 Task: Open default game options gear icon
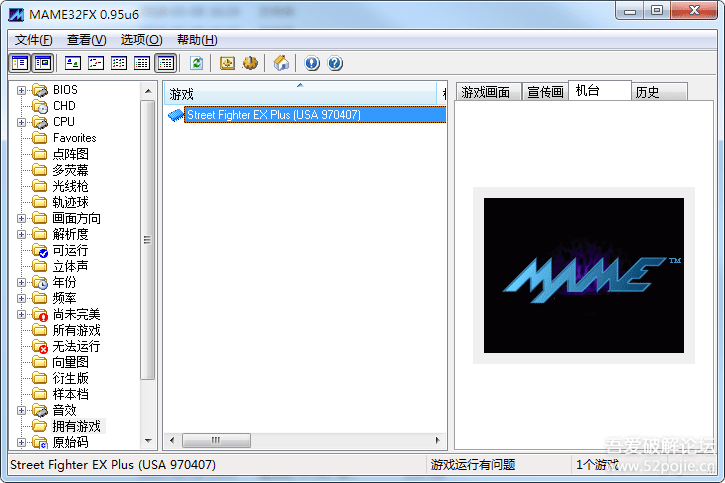pyautogui.click(x=250, y=63)
